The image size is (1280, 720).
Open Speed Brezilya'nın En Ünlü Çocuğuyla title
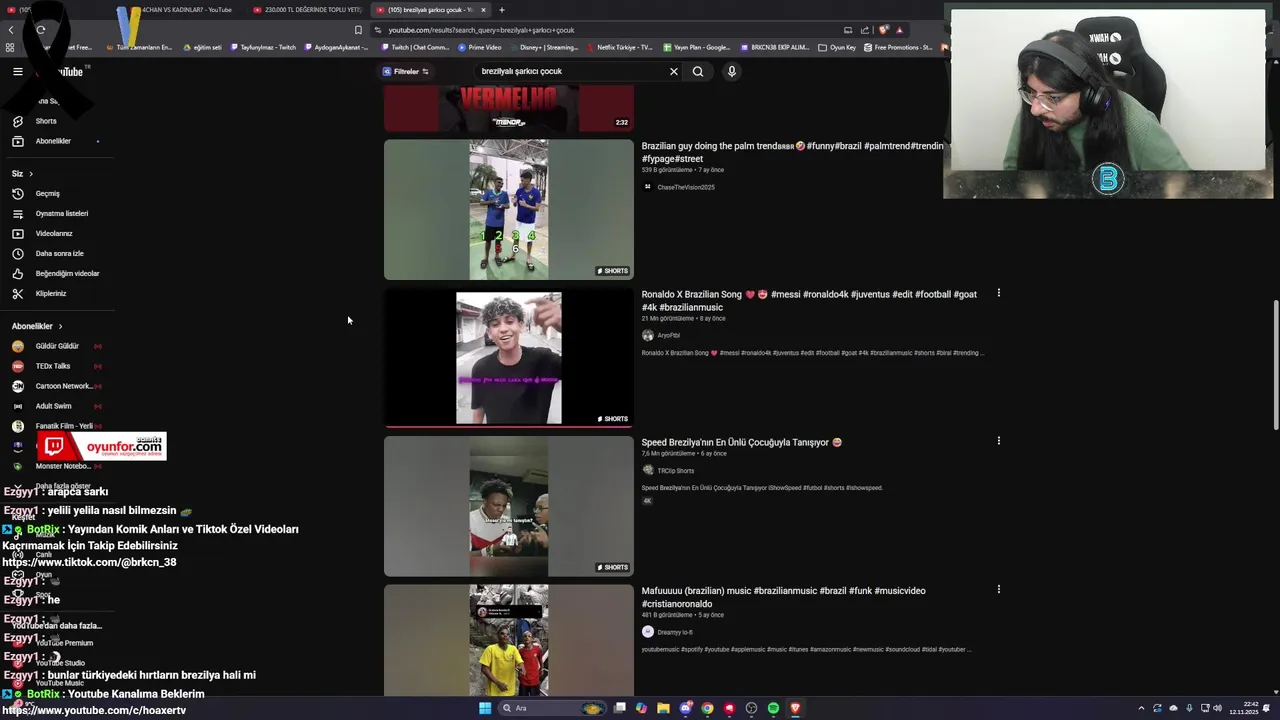[741, 442]
